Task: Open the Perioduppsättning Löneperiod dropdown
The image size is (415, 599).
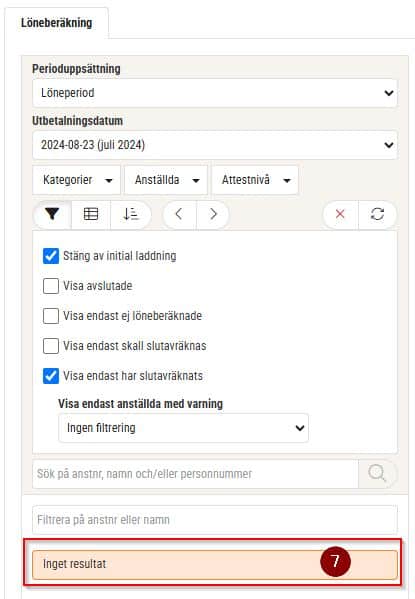Action: point(215,93)
